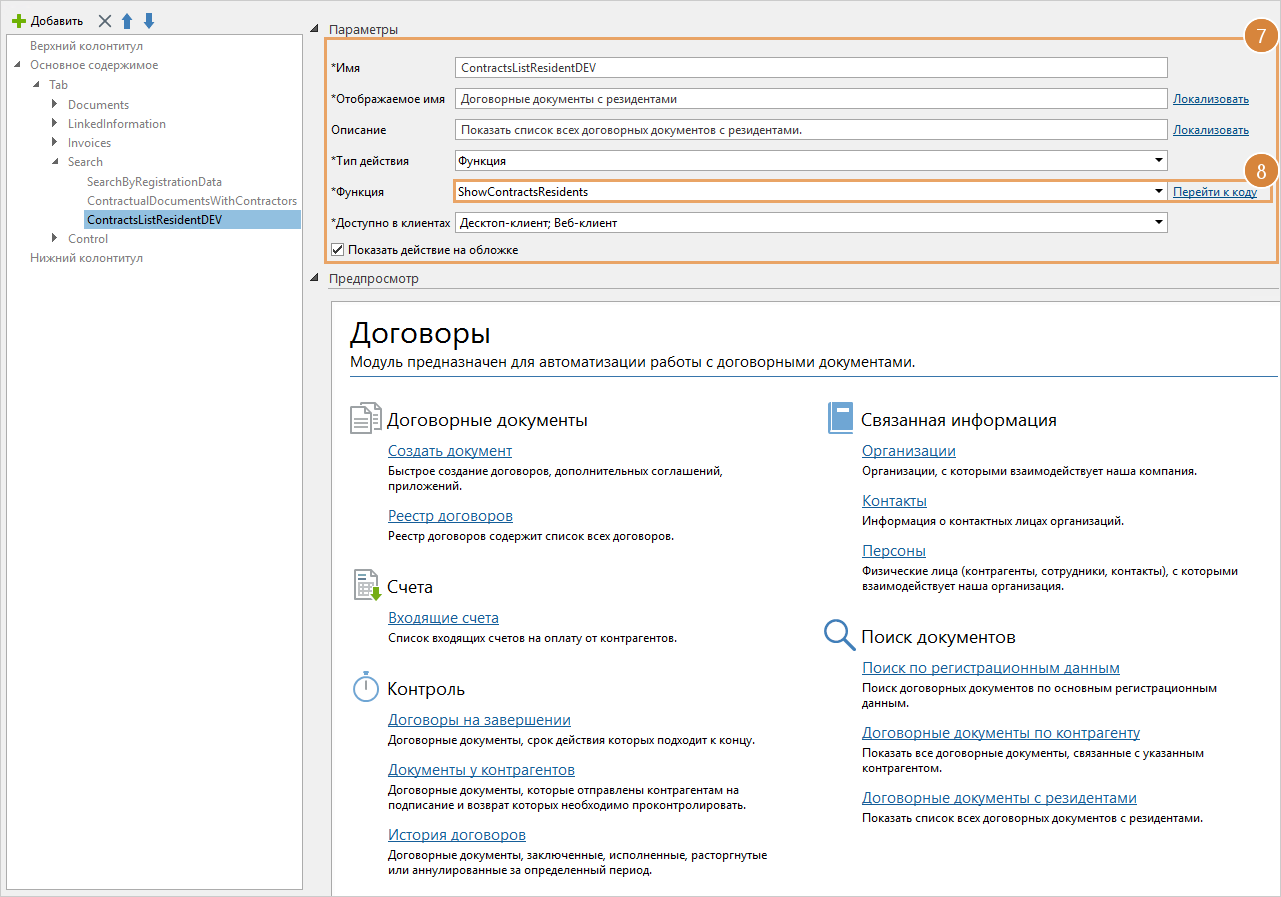Open the Тип действия dropdown

click(1158, 160)
